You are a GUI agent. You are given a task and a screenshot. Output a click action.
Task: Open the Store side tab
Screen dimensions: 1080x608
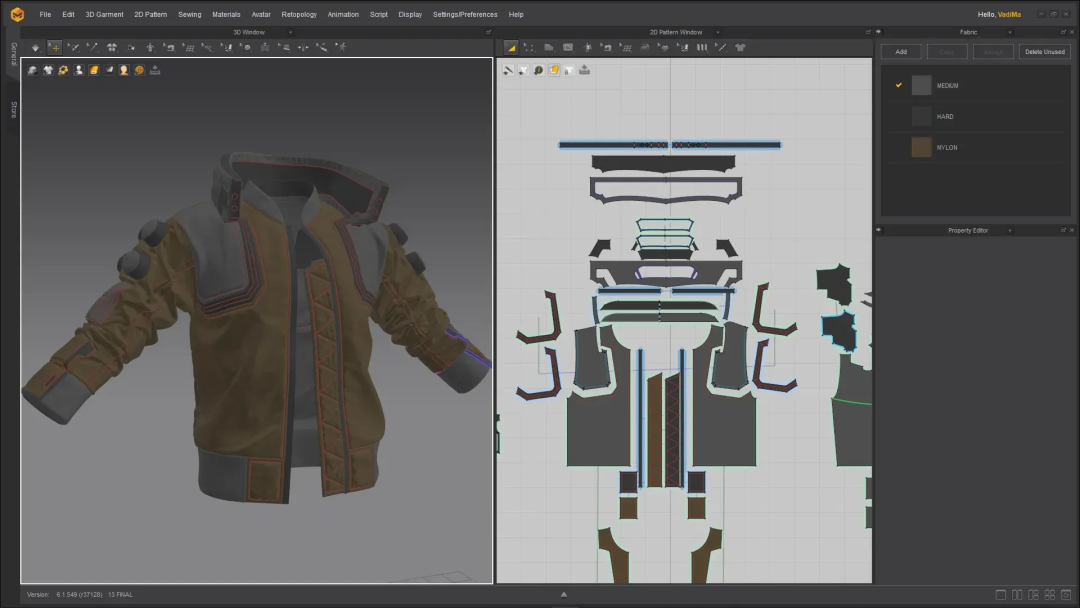pyautogui.click(x=13, y=109)
